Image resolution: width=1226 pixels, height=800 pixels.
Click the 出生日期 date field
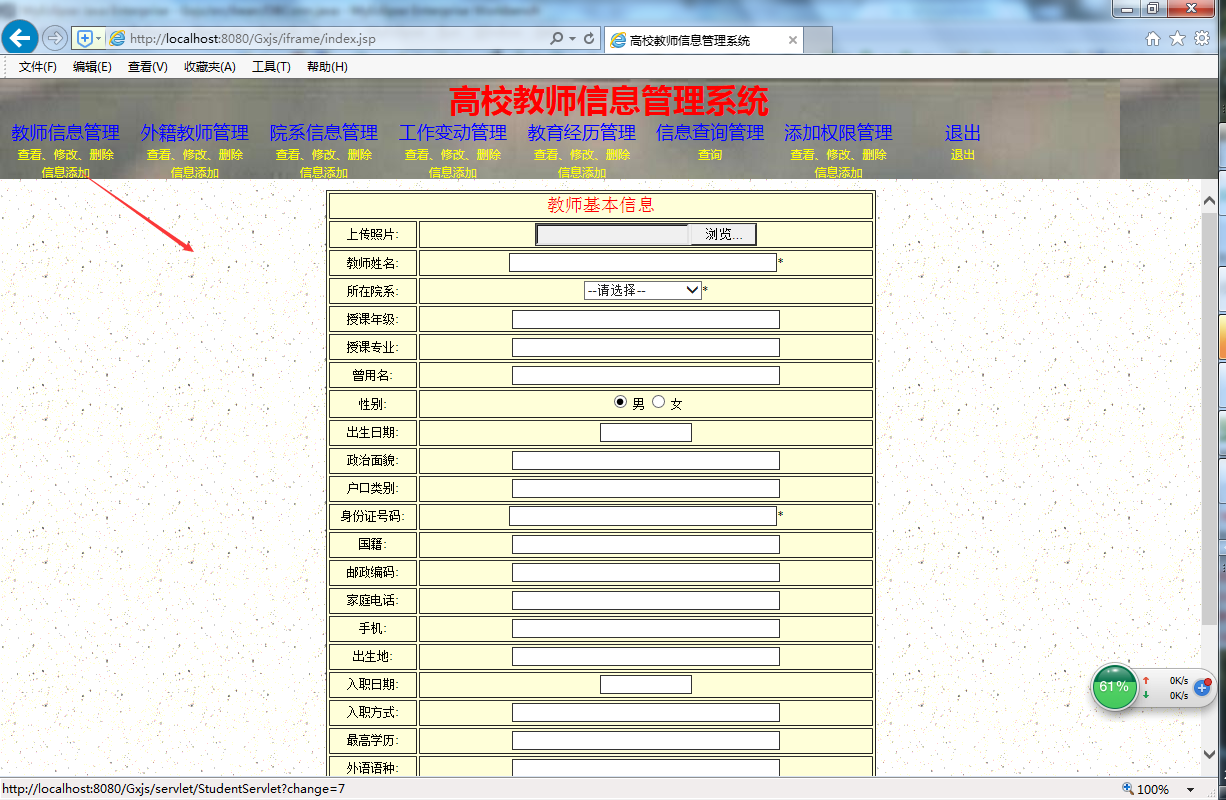pyautogui.click(x=645, y=432)
